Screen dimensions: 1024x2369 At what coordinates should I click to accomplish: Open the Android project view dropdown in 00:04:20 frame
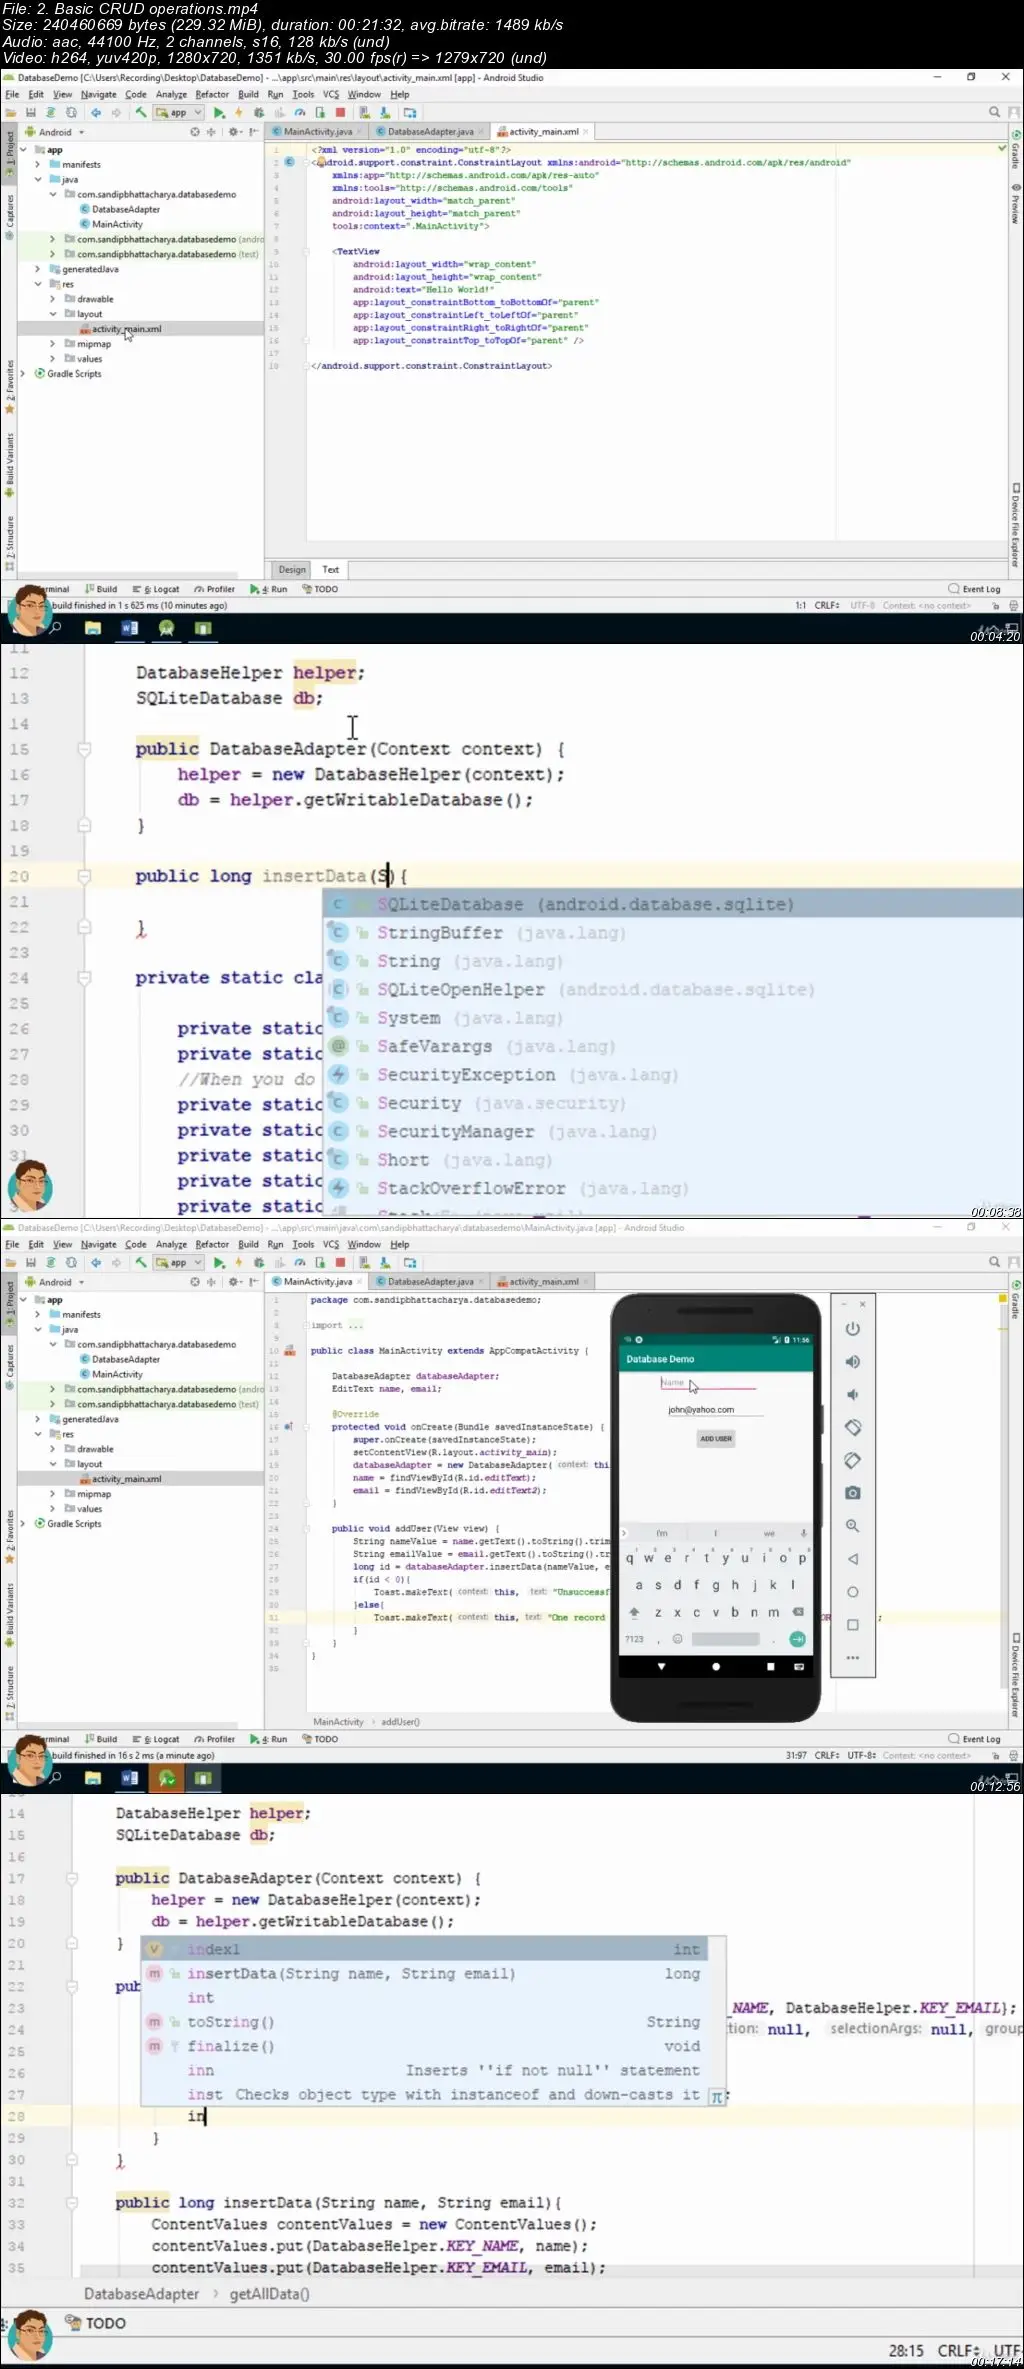(x=56, y=132)
